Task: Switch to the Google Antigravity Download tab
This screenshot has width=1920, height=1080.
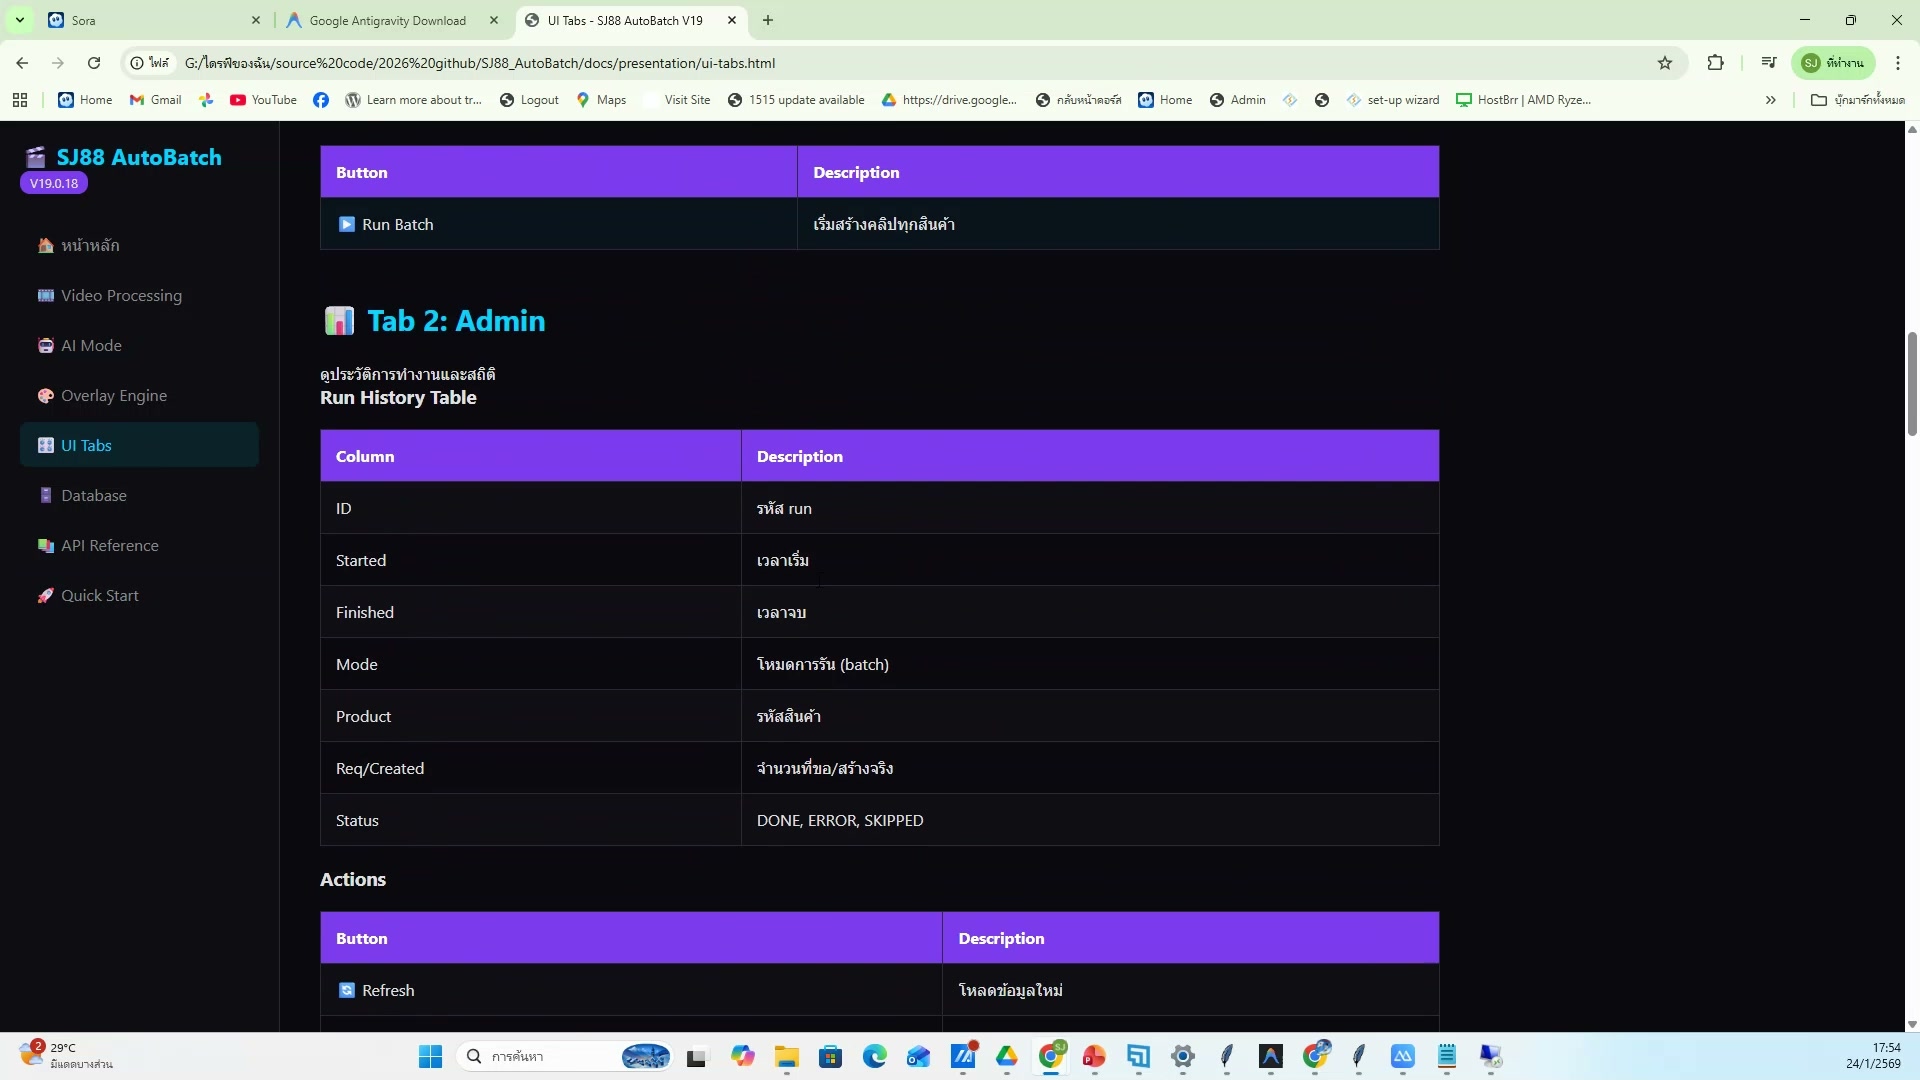Action: click(x=388, y=20)
